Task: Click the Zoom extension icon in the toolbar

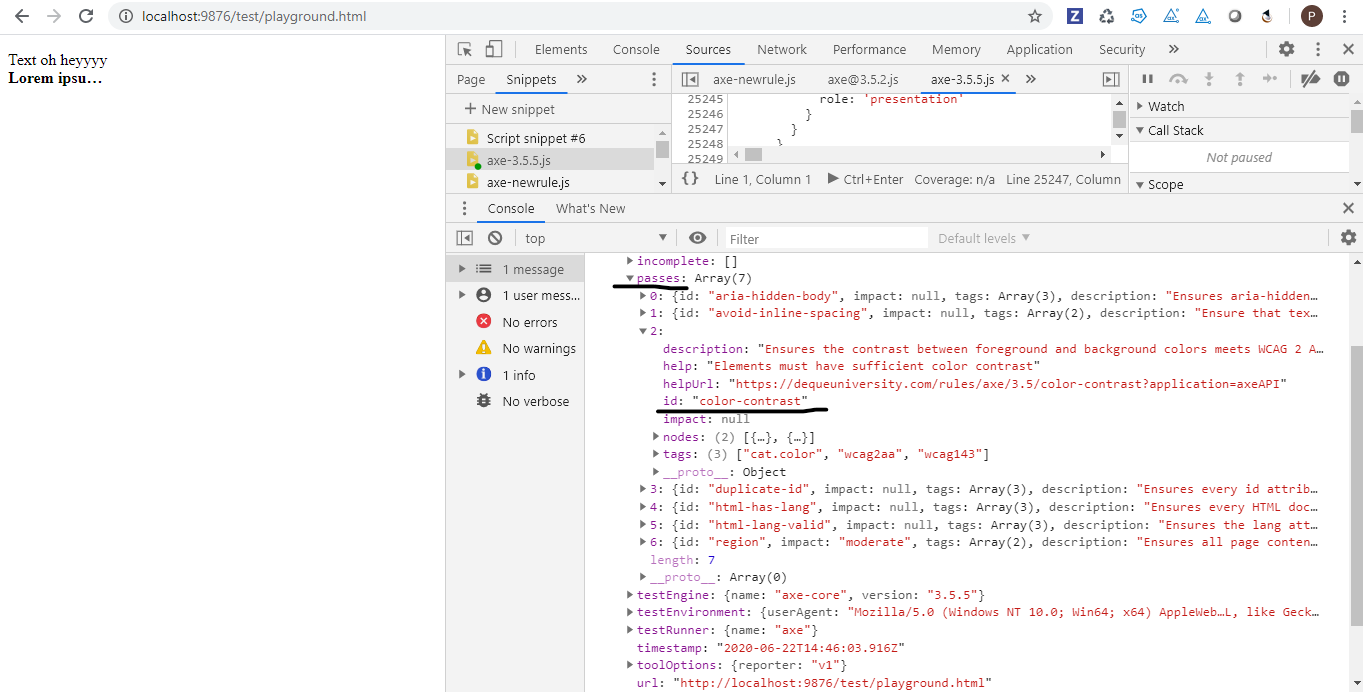Action: point(1074,16)
